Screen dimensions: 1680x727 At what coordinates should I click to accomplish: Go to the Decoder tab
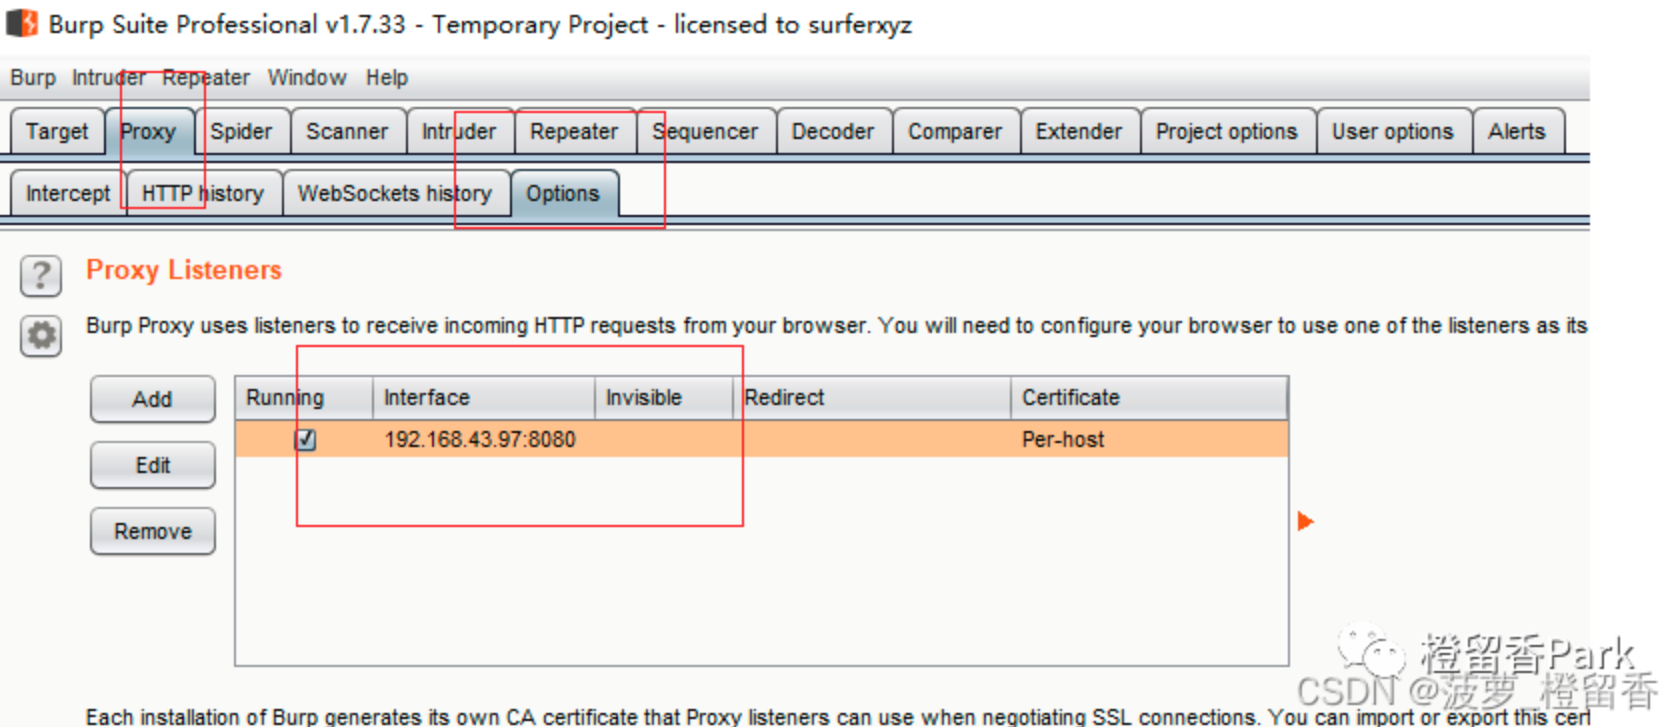pyautogui.click(x=832, y=132)
